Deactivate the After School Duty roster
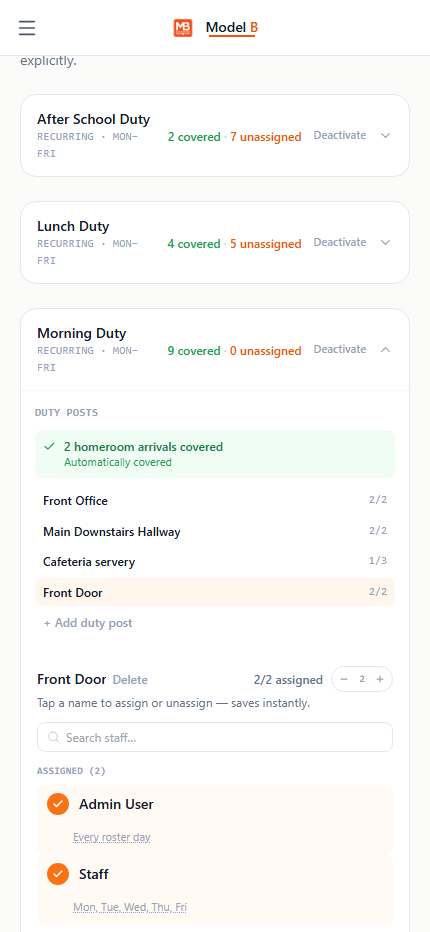430x932 pixels. coord(340,136)
